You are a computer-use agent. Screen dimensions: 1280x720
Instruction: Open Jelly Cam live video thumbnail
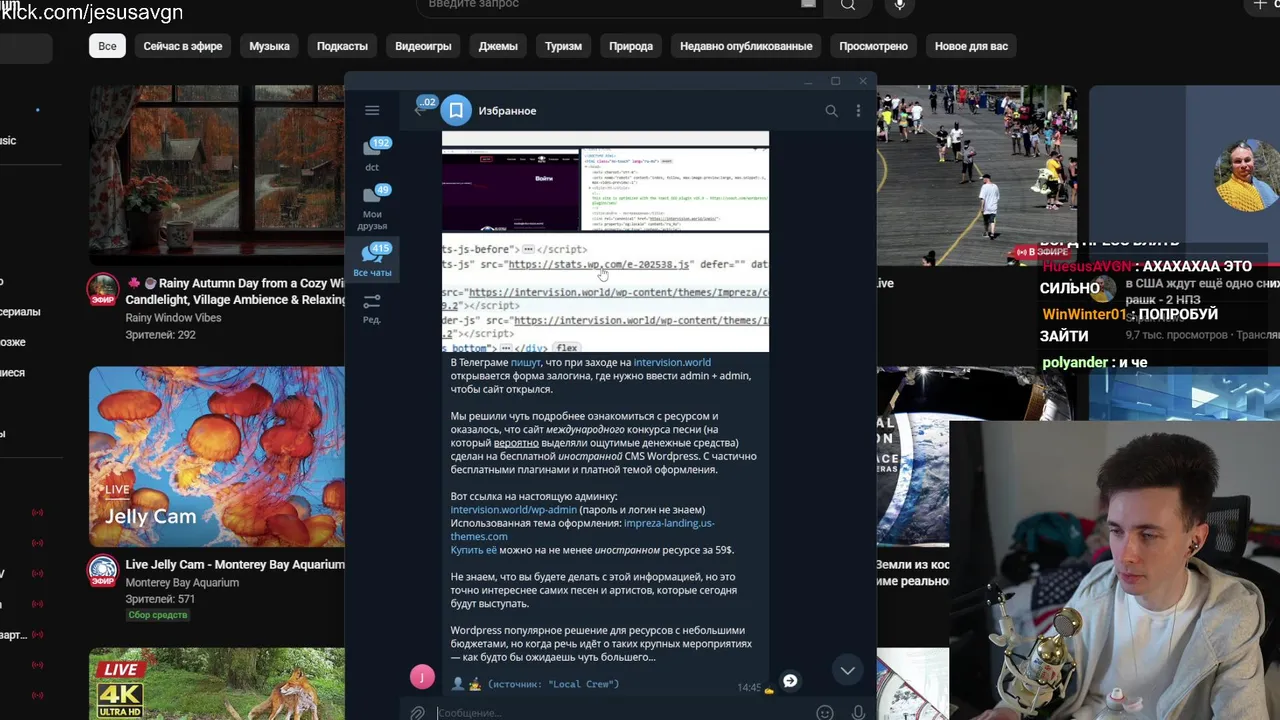click(x=217, y=457)
